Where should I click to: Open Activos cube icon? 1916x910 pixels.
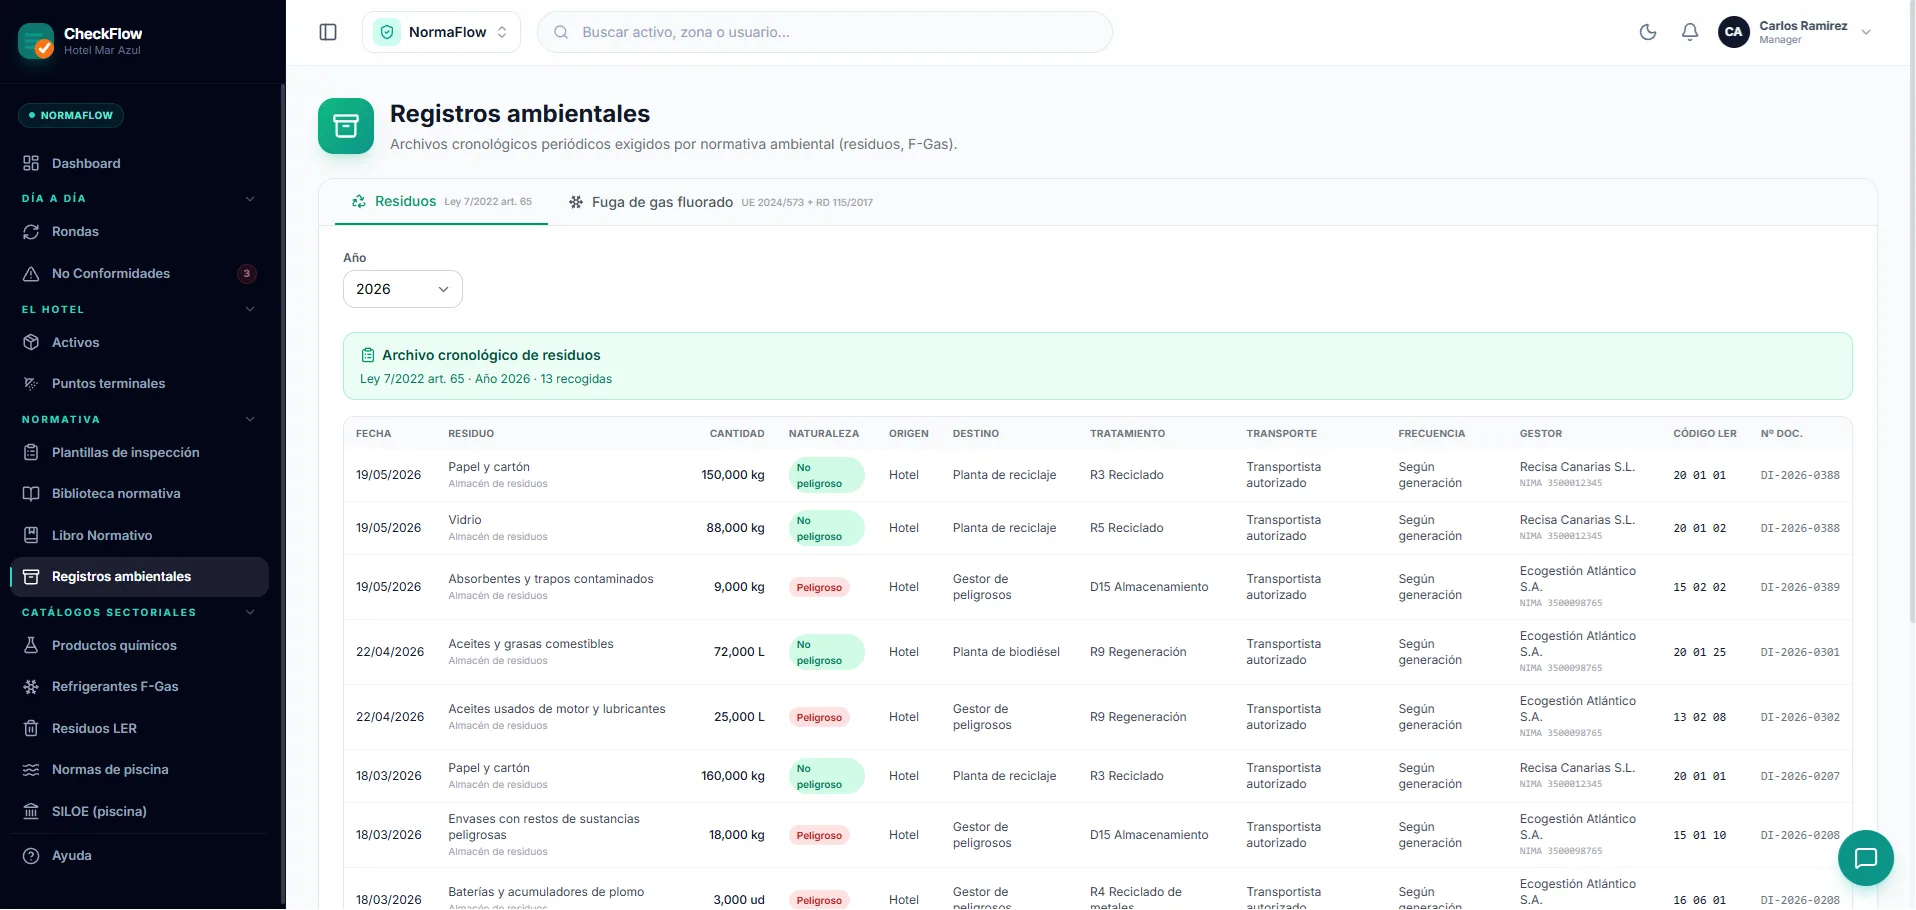[x=31, y=342]
